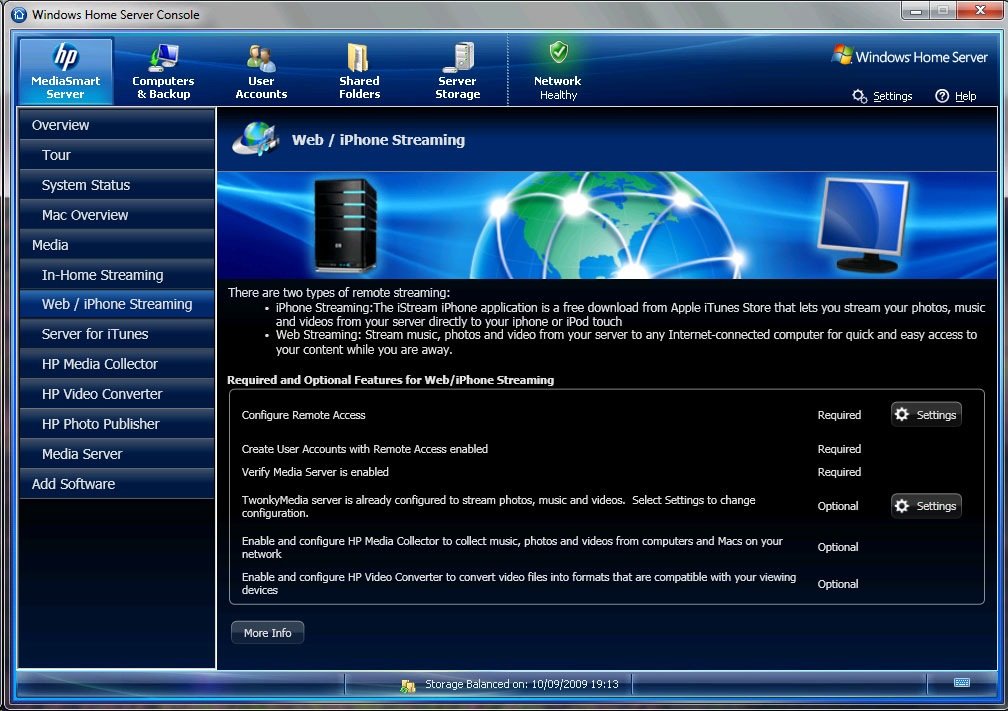Open console Settings at top right
1008x711 pixels.
coord(883,96)
